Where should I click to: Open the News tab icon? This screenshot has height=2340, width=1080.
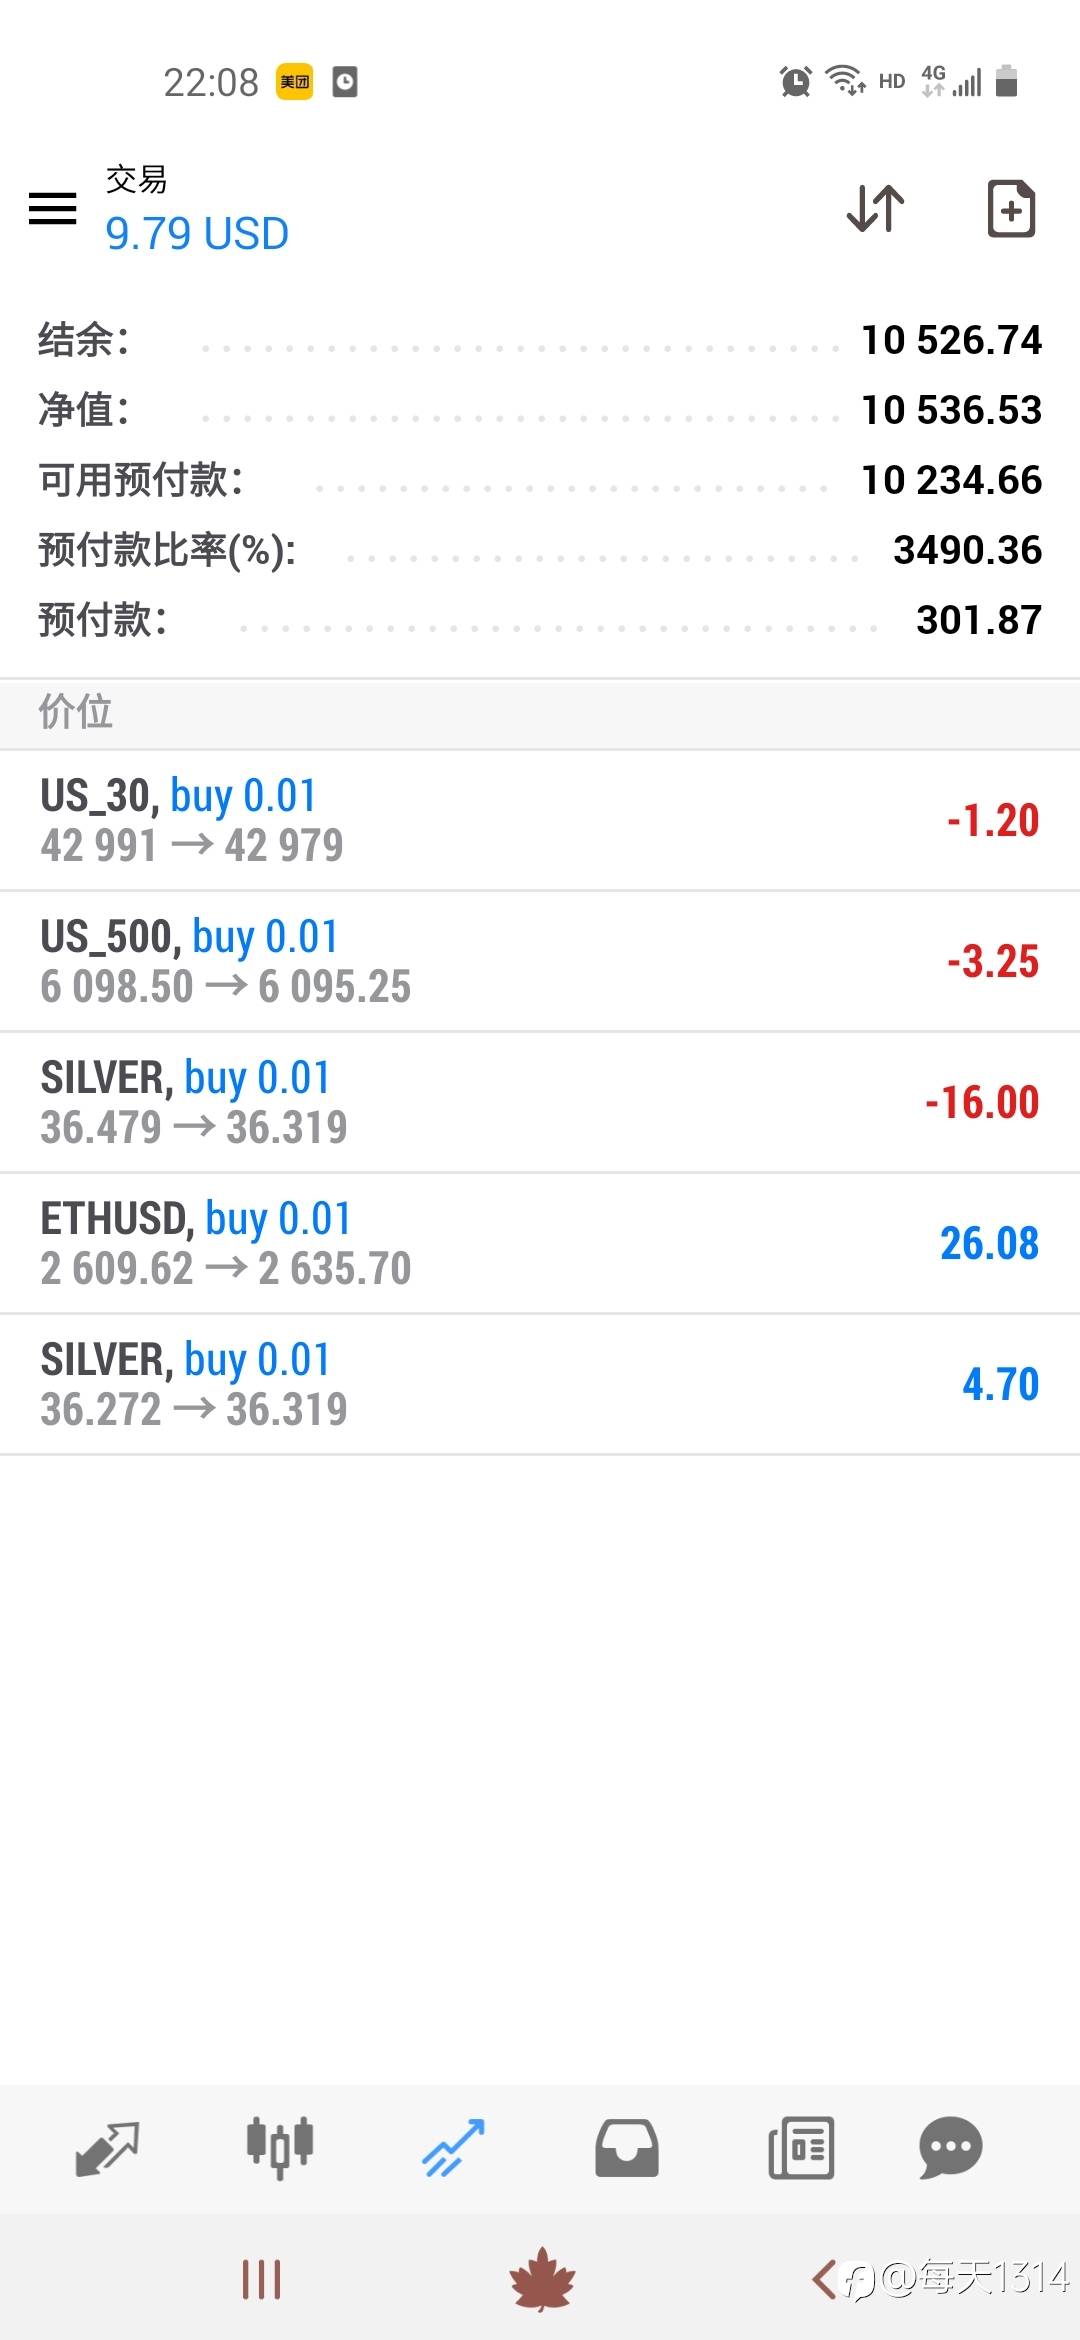coord(801,2148)
